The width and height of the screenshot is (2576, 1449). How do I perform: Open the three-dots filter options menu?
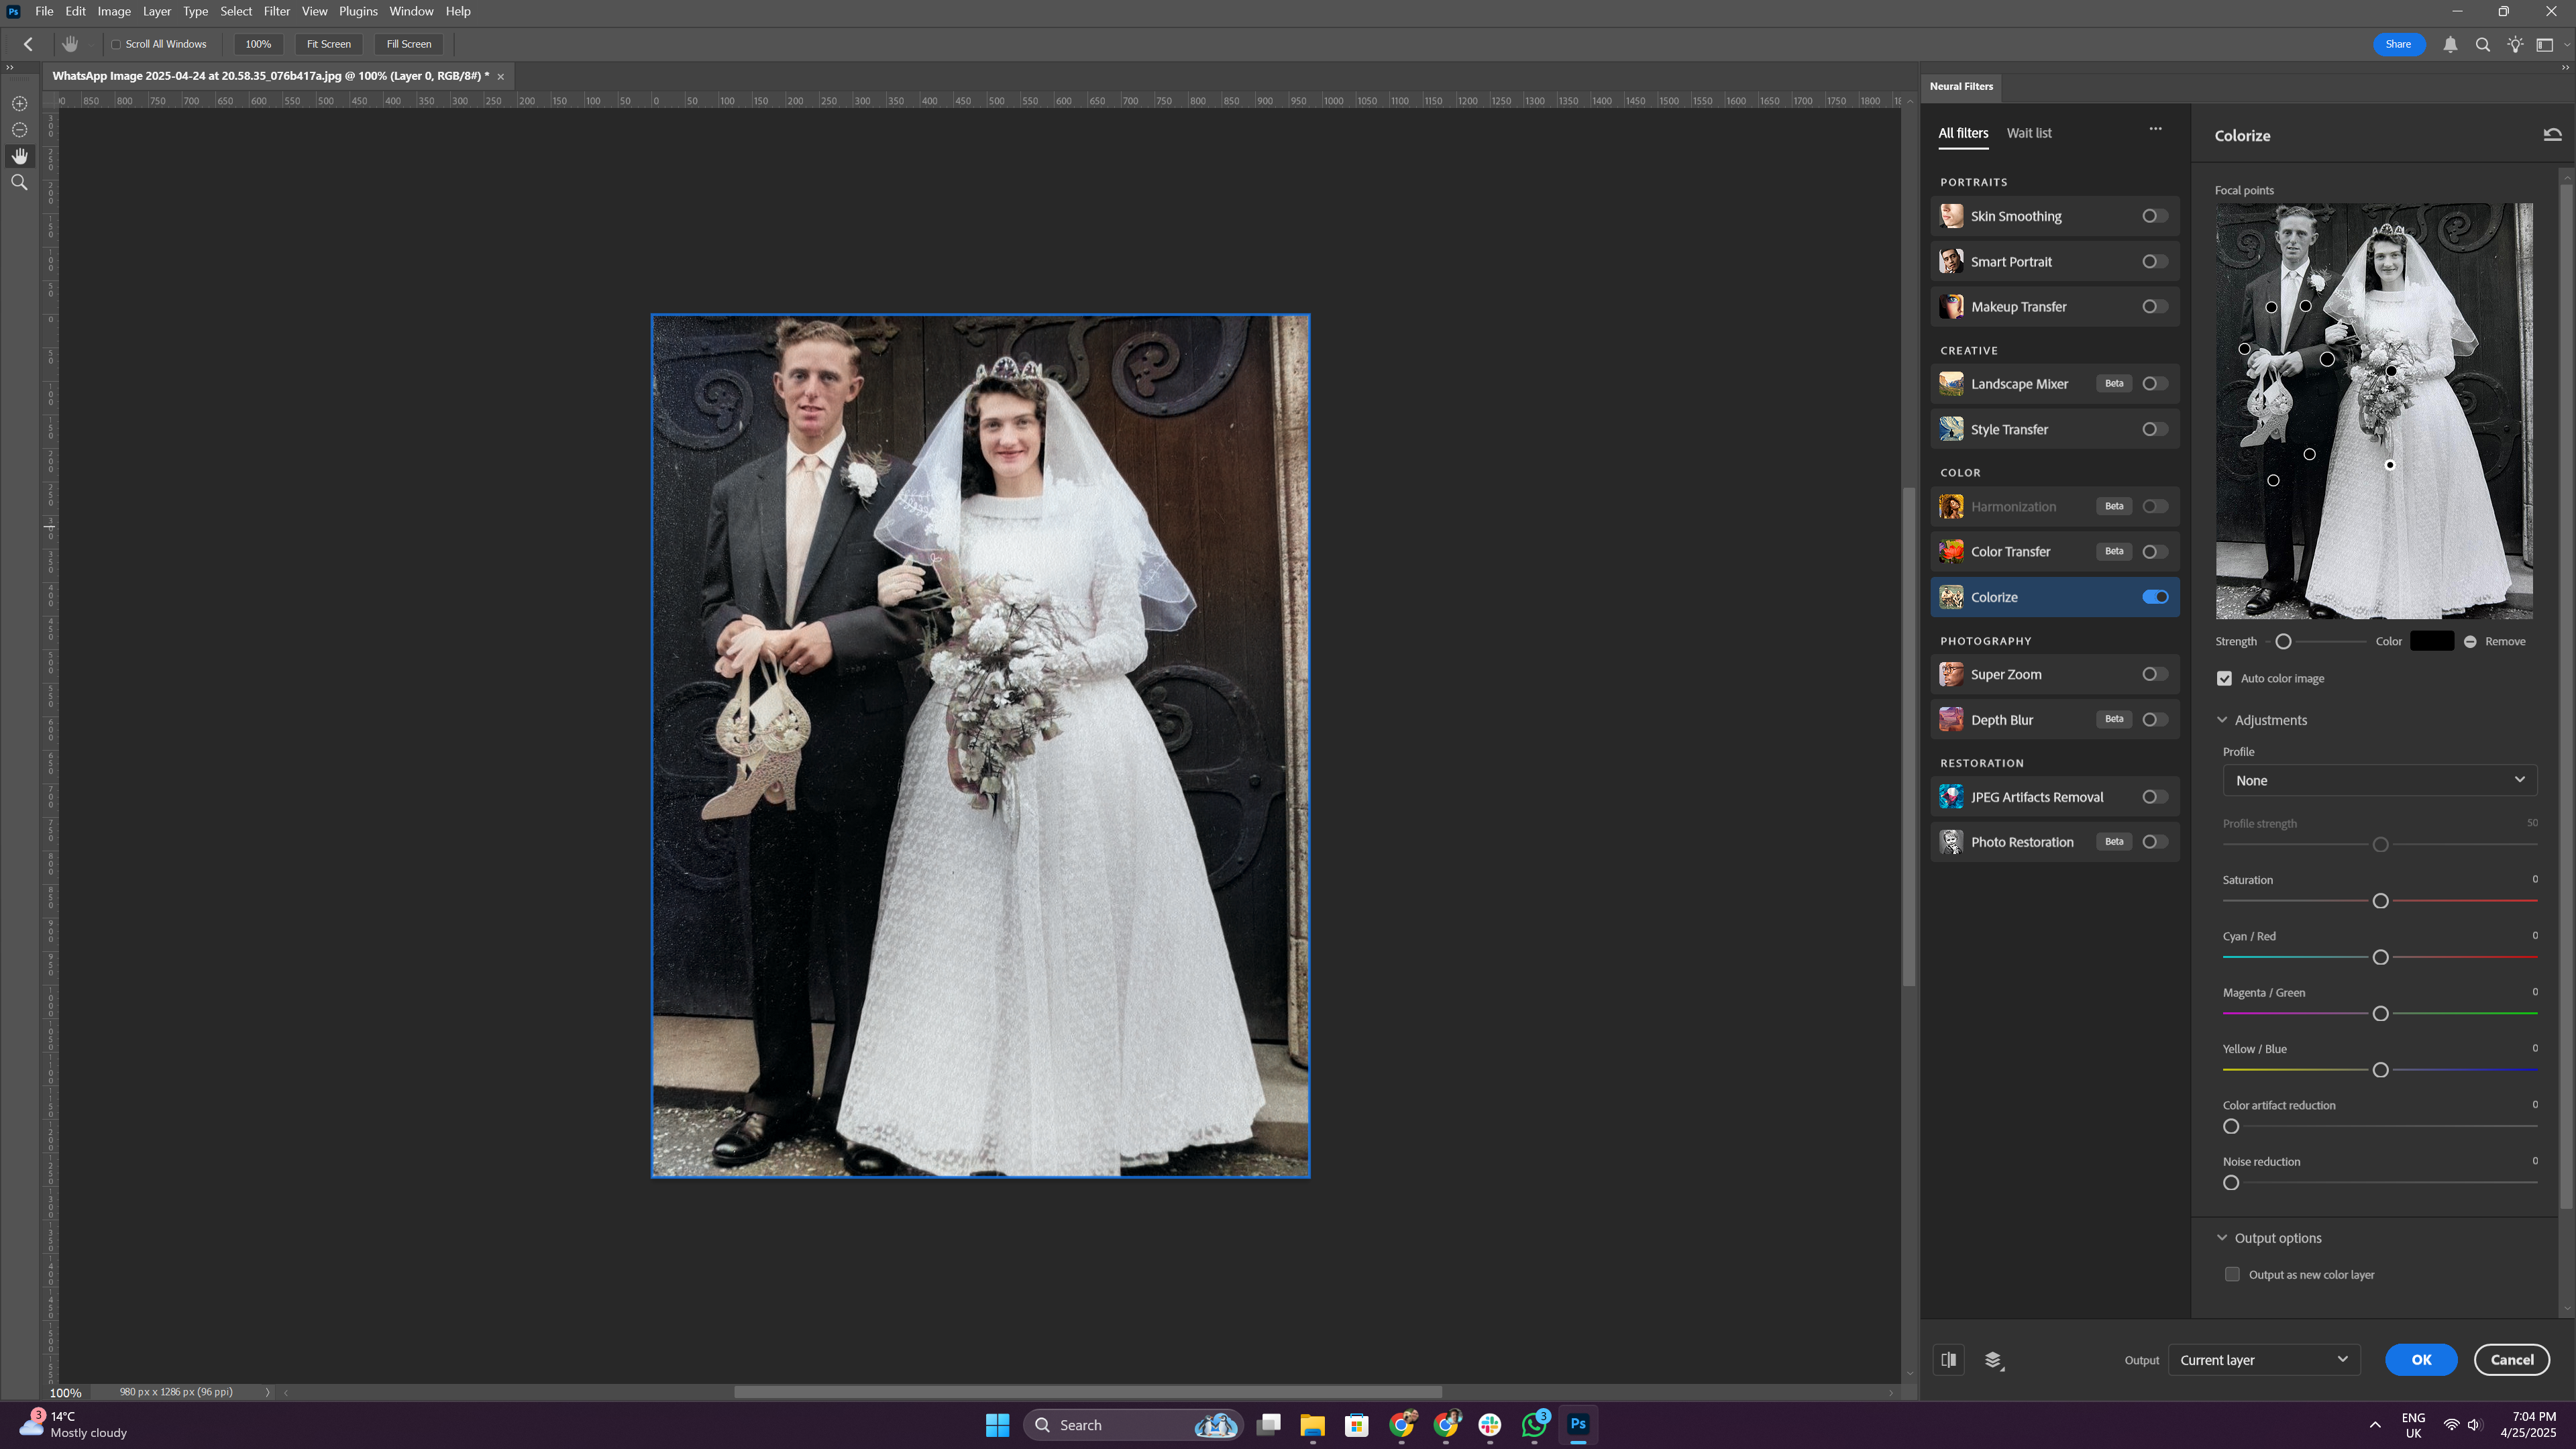coord(2155,129)
